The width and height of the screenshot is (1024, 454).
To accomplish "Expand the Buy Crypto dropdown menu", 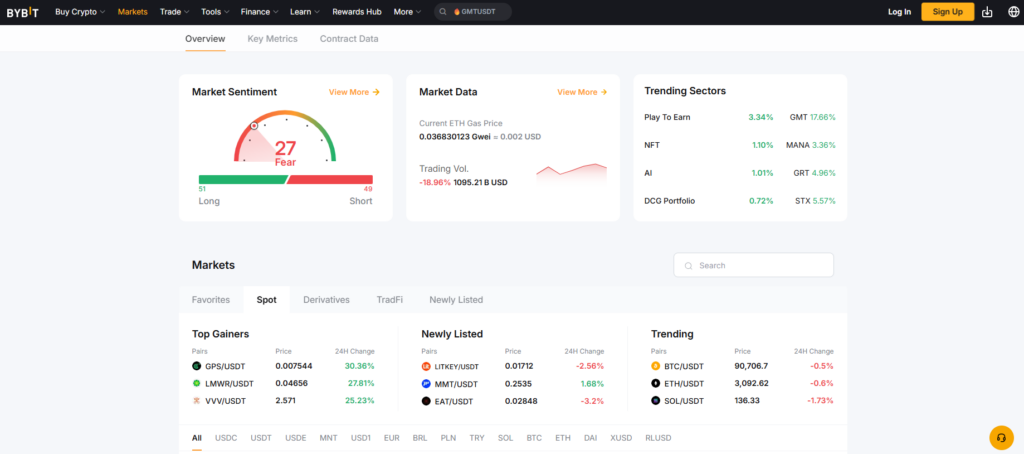I will 79,12.
